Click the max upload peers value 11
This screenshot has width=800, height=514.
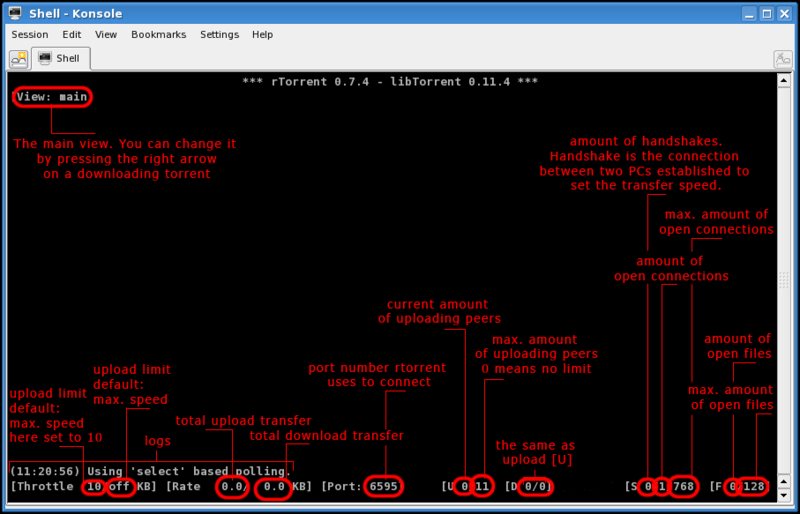click(x=482, y=486)
